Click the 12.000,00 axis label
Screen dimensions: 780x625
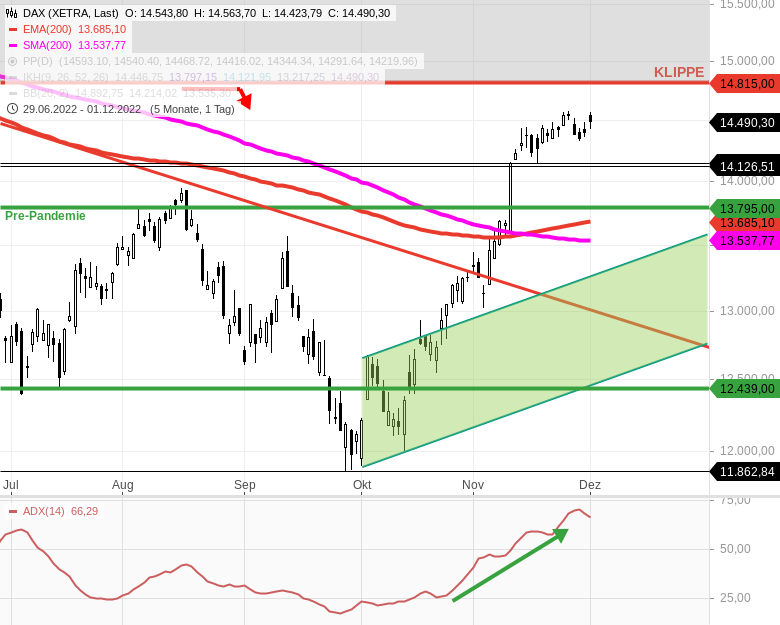[747, 451]
